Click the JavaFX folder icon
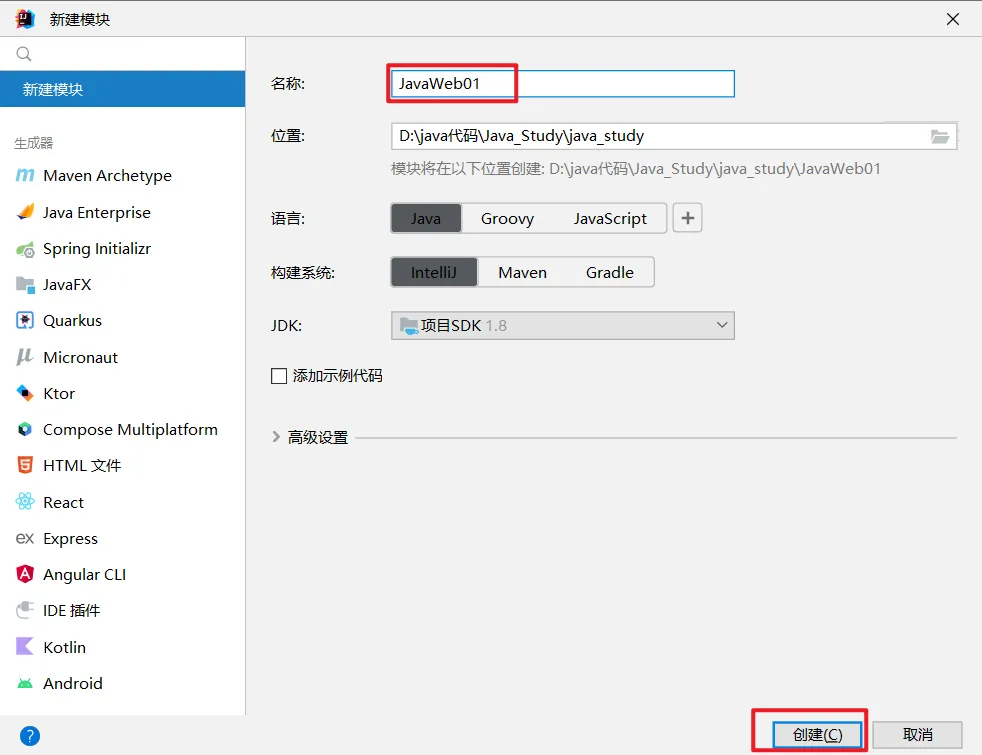This screenshot has height=755, width=982. click(x=25, y=285)
